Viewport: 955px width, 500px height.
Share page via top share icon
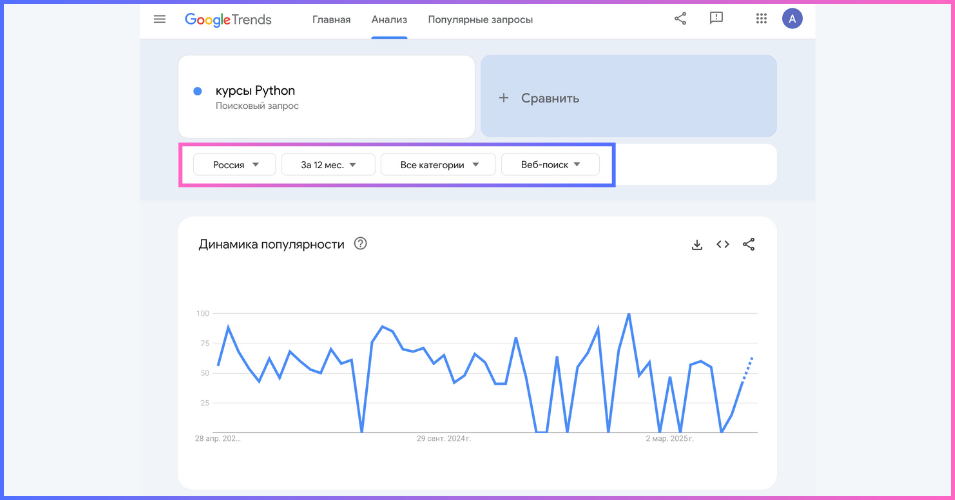[x=680, y=19]
